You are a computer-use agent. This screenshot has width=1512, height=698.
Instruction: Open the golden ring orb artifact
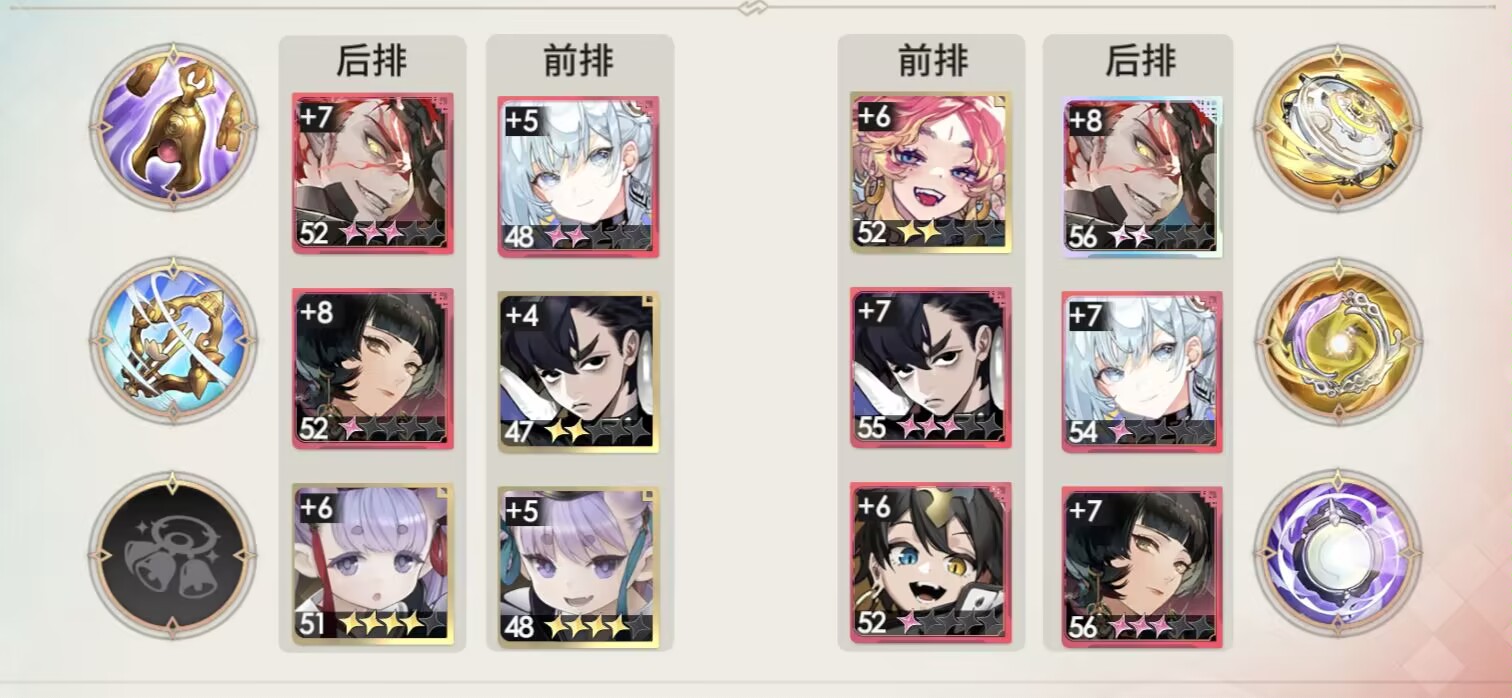point(1338,341)
